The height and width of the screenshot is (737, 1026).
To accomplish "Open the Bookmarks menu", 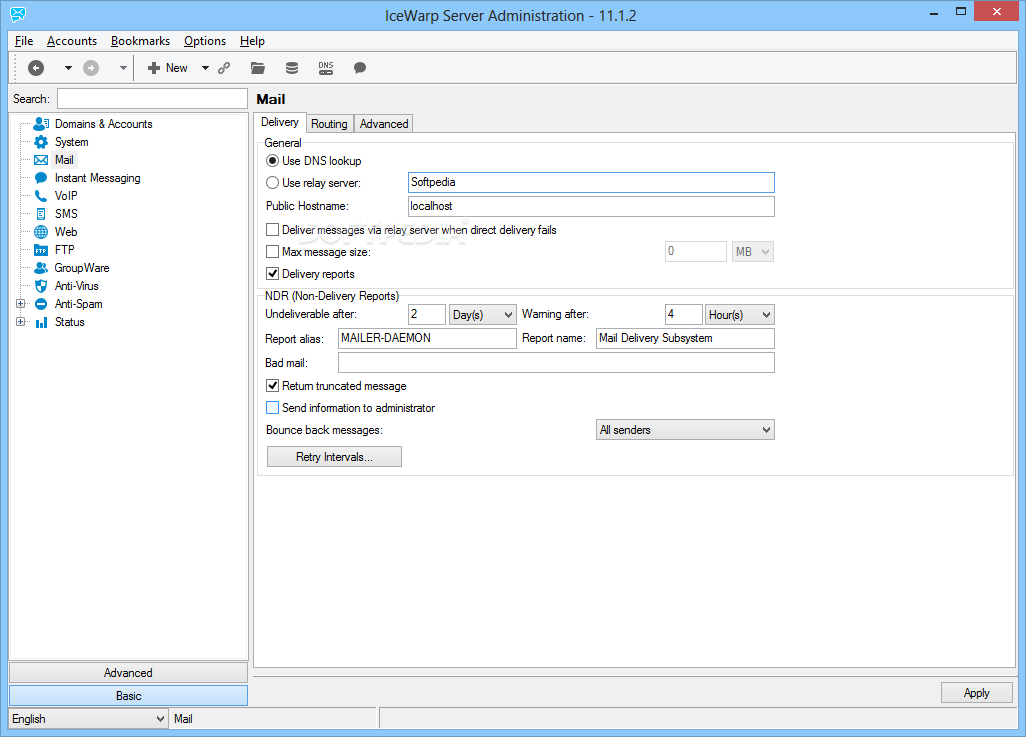I will (x=140, y=41).
